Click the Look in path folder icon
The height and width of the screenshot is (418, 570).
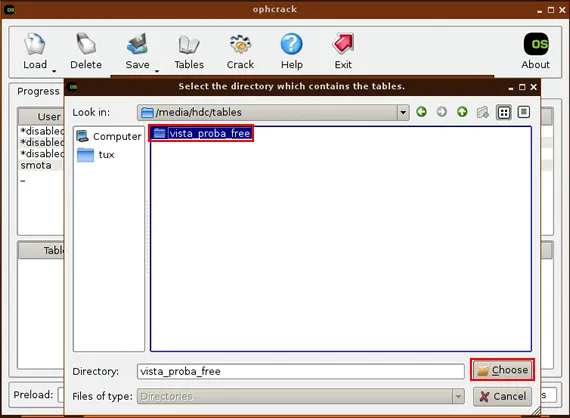[x=147, y=112]
